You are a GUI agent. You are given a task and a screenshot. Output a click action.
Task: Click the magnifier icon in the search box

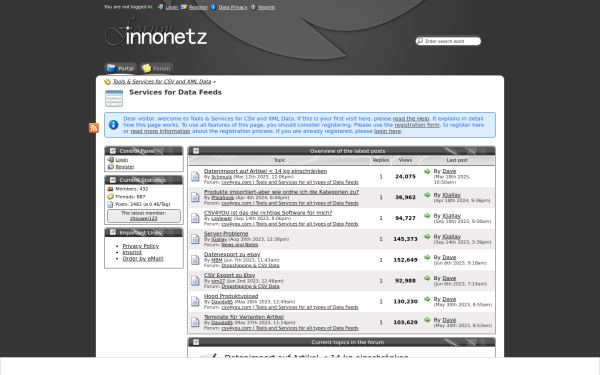point(420,41)
